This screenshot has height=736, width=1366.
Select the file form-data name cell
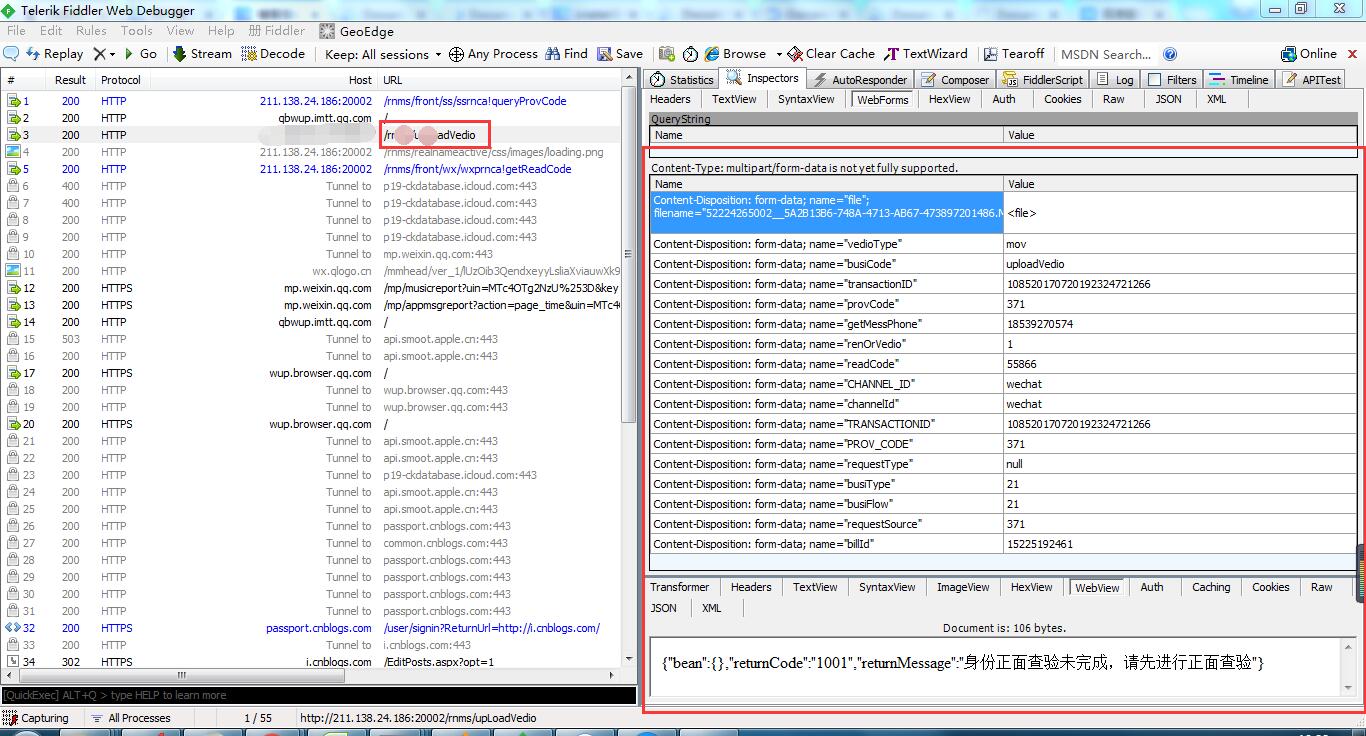826,213
